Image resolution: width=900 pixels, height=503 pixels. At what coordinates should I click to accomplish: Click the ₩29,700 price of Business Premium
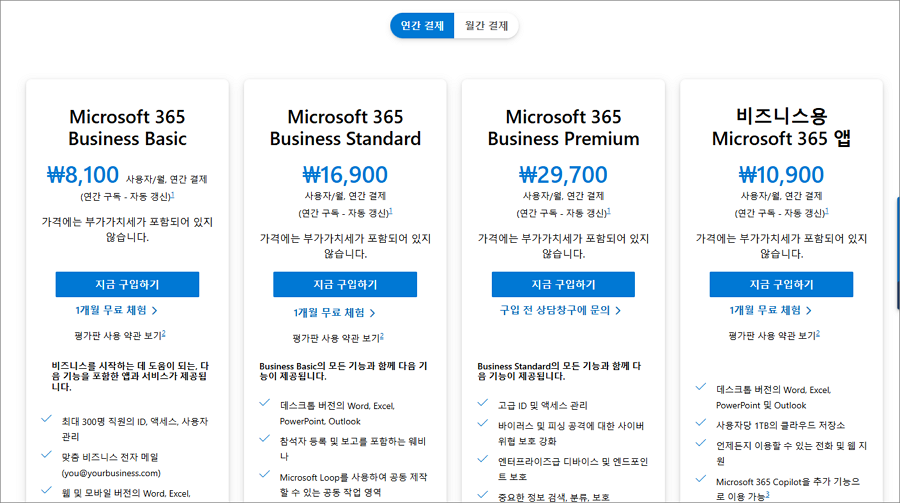tap(563, 175)
